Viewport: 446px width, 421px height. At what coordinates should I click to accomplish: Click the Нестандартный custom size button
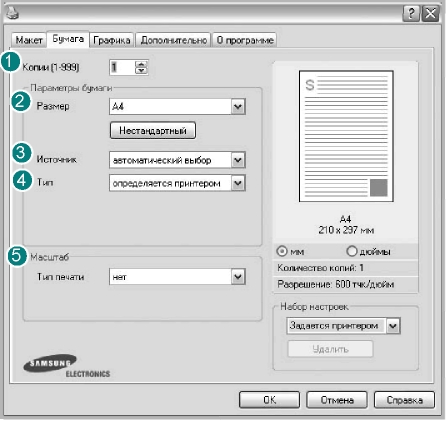[153, 130]
